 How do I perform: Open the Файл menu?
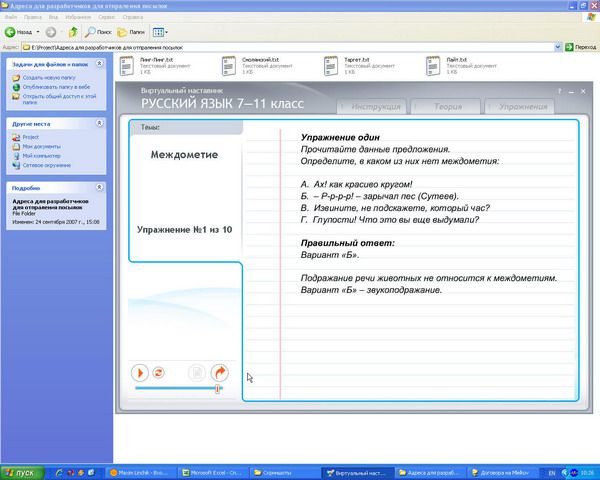pos(11,17)
